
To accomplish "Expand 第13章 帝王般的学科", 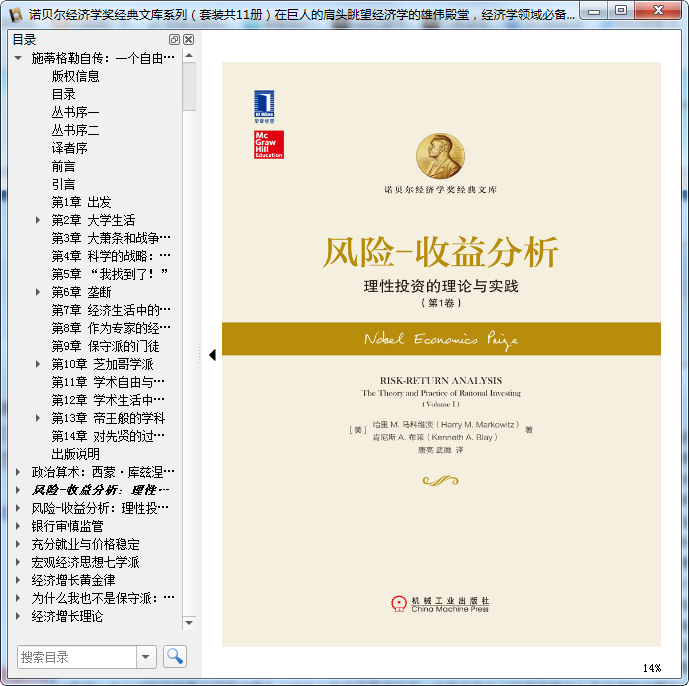I will click(x=38, y=418).
